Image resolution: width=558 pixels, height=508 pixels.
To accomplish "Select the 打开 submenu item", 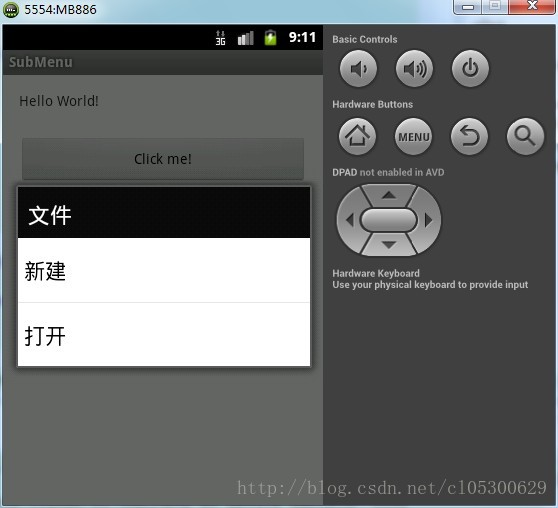I will coord(164,335).
